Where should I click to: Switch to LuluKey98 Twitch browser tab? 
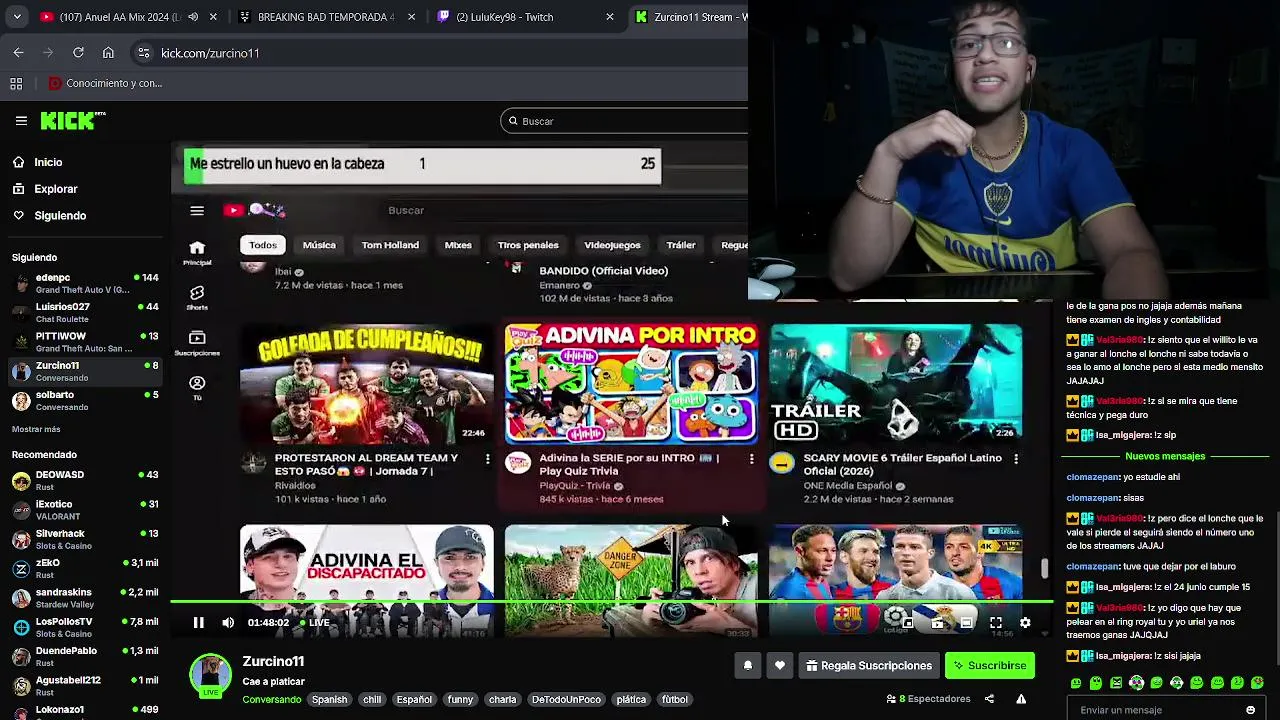point(527,17)
